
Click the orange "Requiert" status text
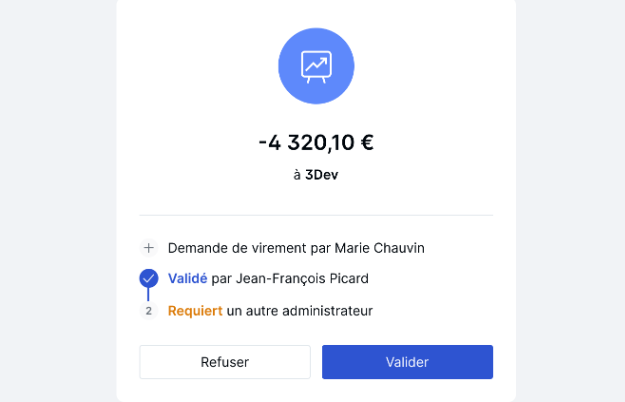[195, 311]
